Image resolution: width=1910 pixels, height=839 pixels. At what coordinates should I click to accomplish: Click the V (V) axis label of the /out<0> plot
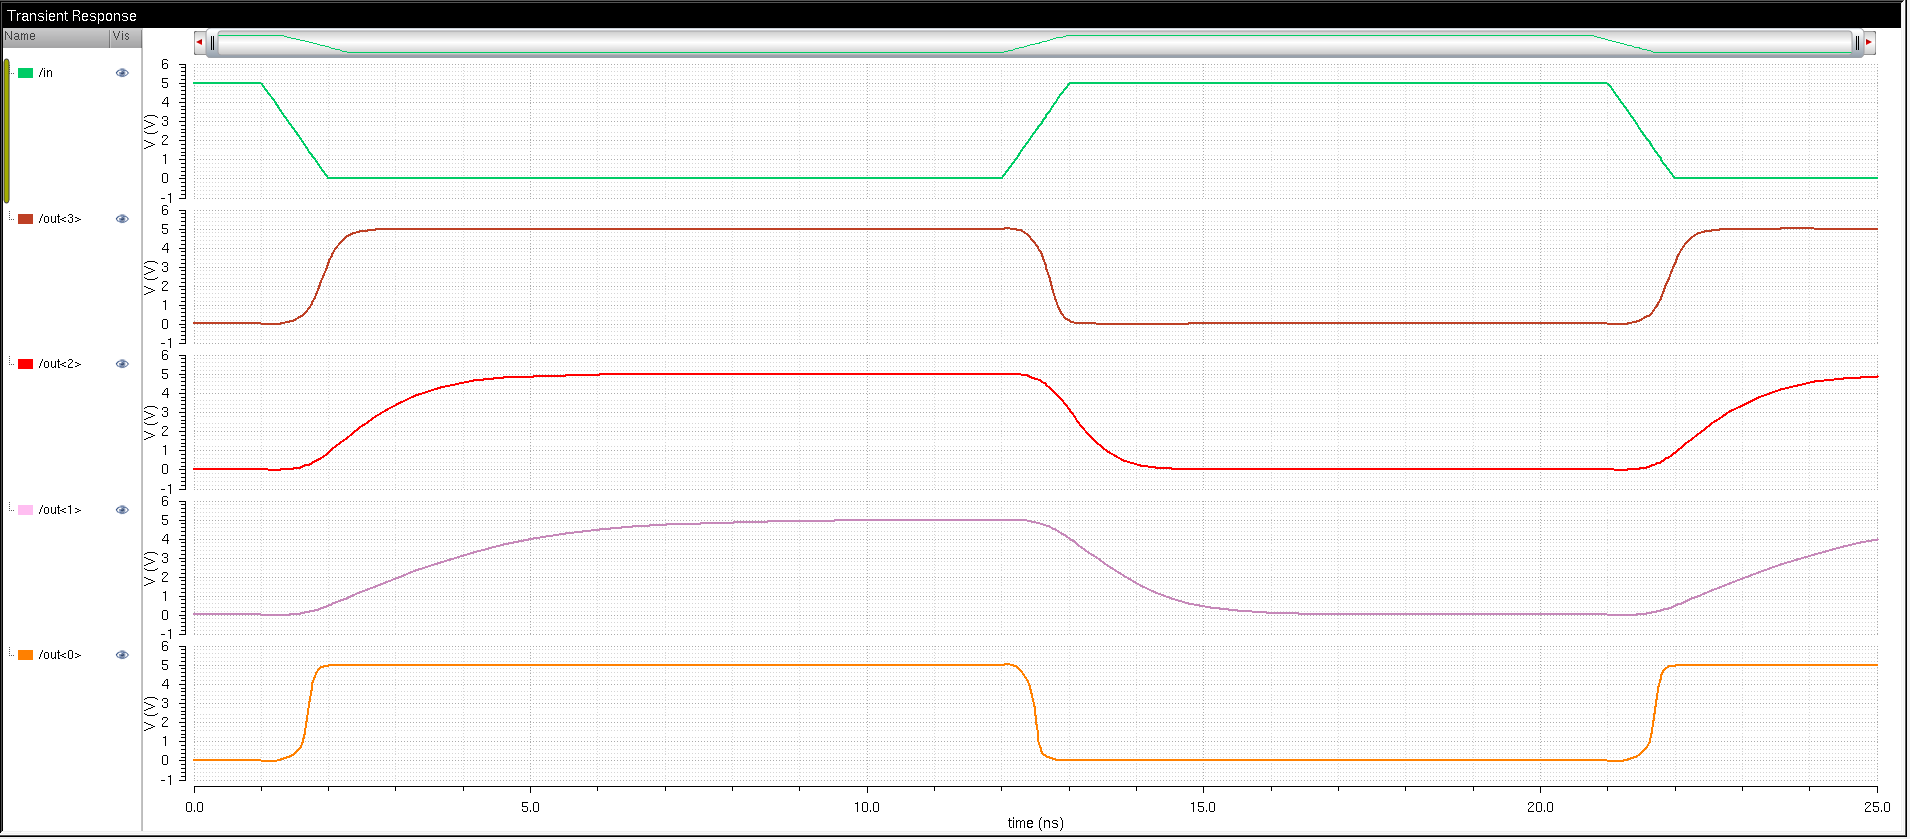coord(150,713)
